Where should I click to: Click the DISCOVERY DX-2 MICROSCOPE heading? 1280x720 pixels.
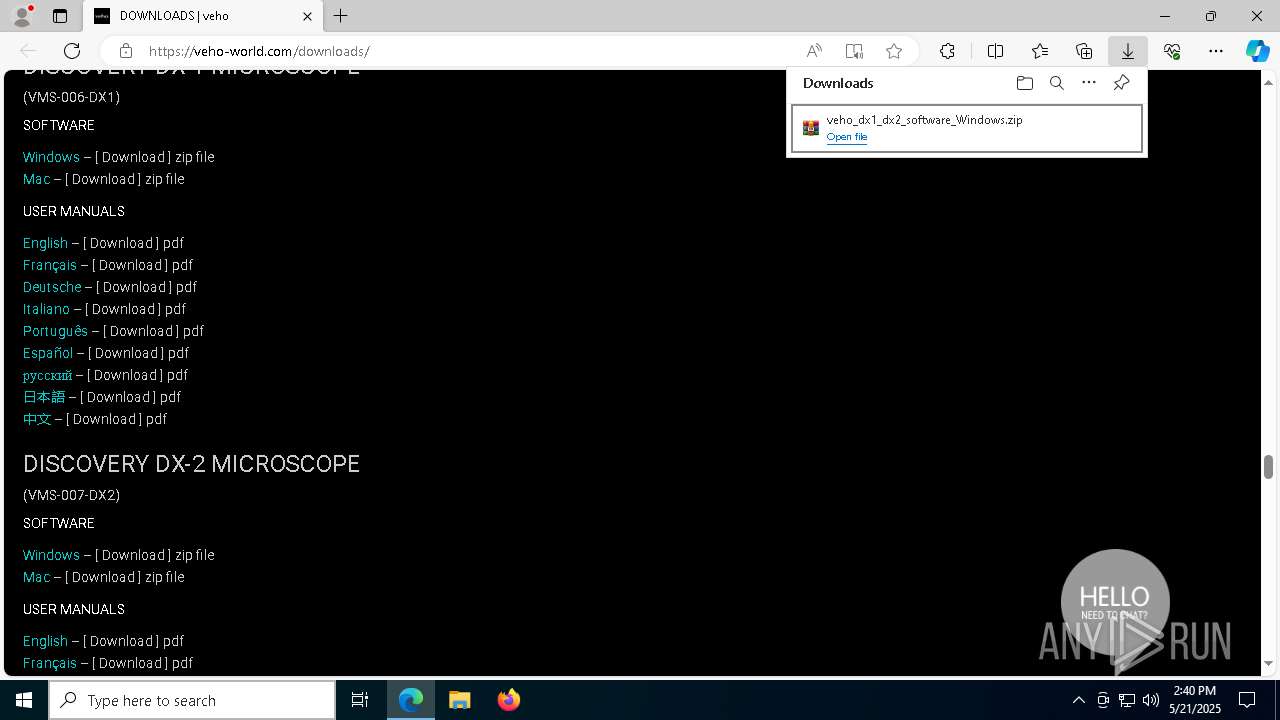click(x=191, y=464)
